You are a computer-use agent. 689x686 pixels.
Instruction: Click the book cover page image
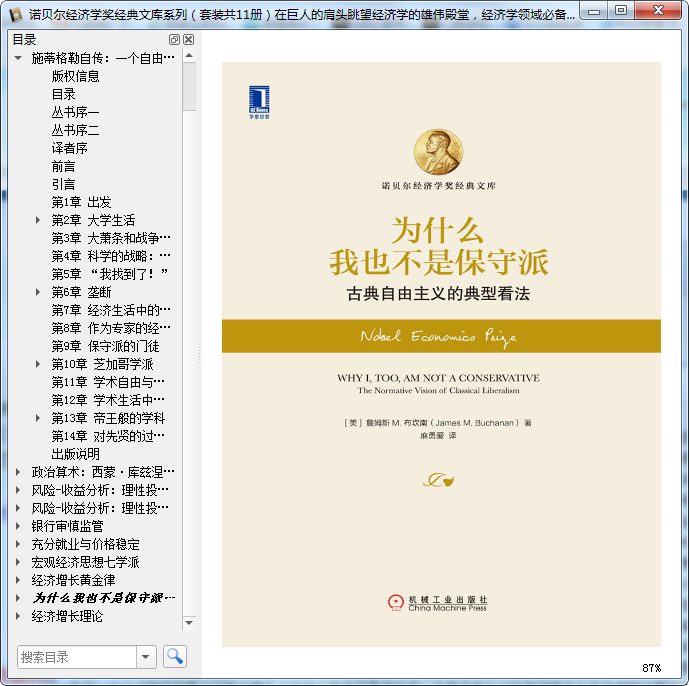pos(441,354)
